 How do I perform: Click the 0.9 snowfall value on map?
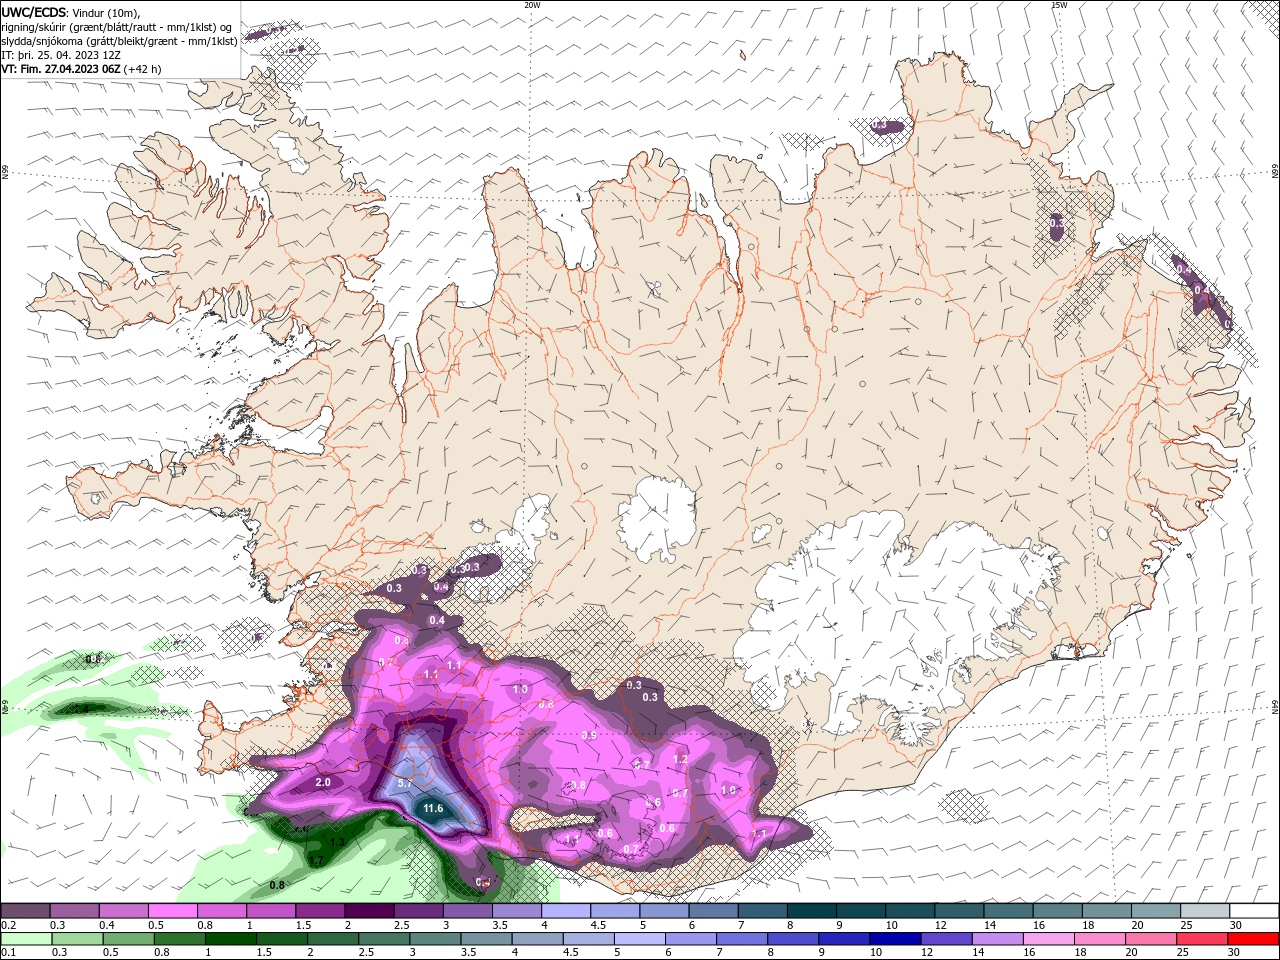pyautogui.click(x=589, y=736)
